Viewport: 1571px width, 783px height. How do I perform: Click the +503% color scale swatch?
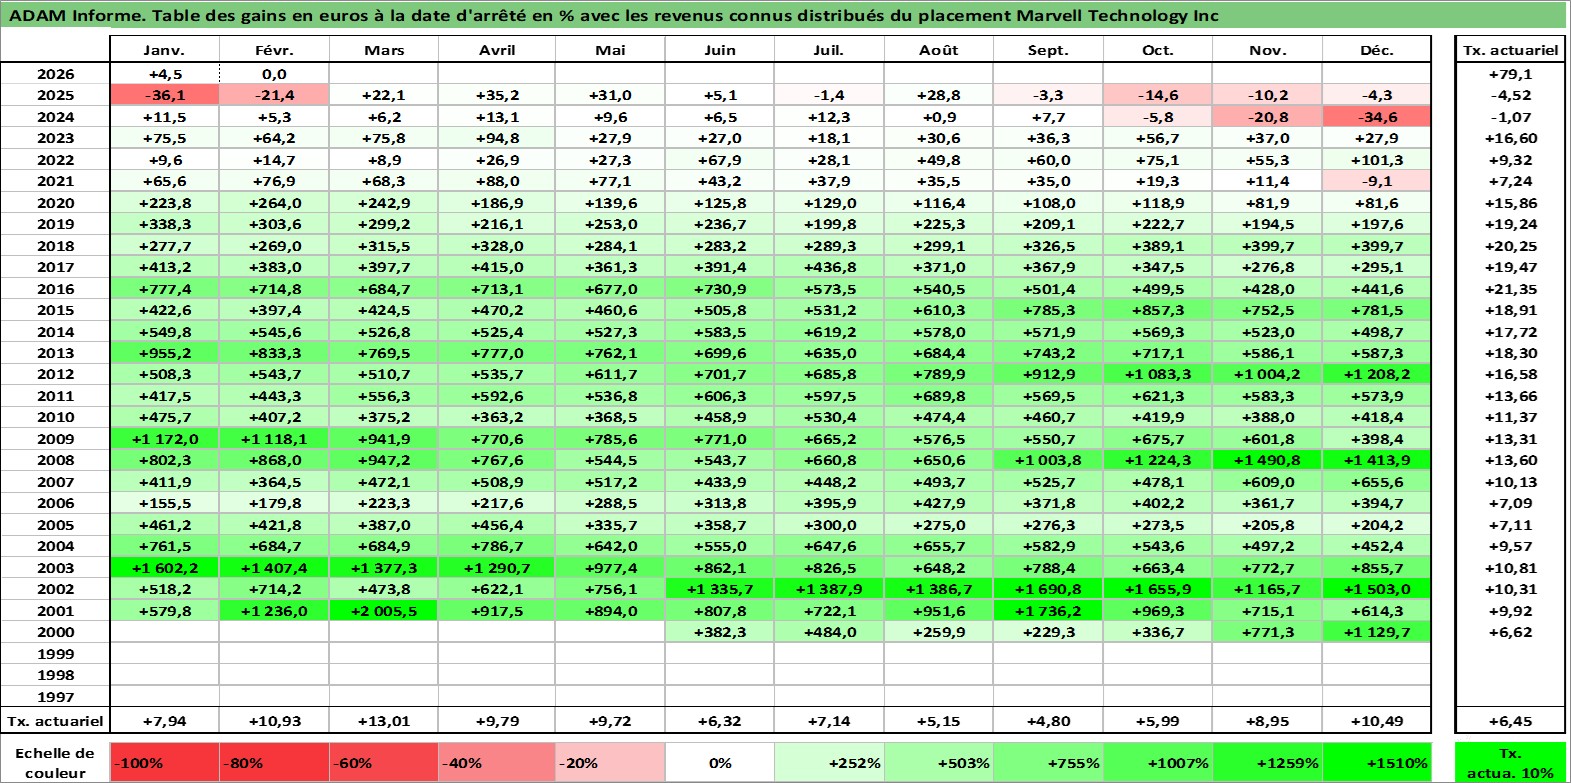[x=939, y=762]
